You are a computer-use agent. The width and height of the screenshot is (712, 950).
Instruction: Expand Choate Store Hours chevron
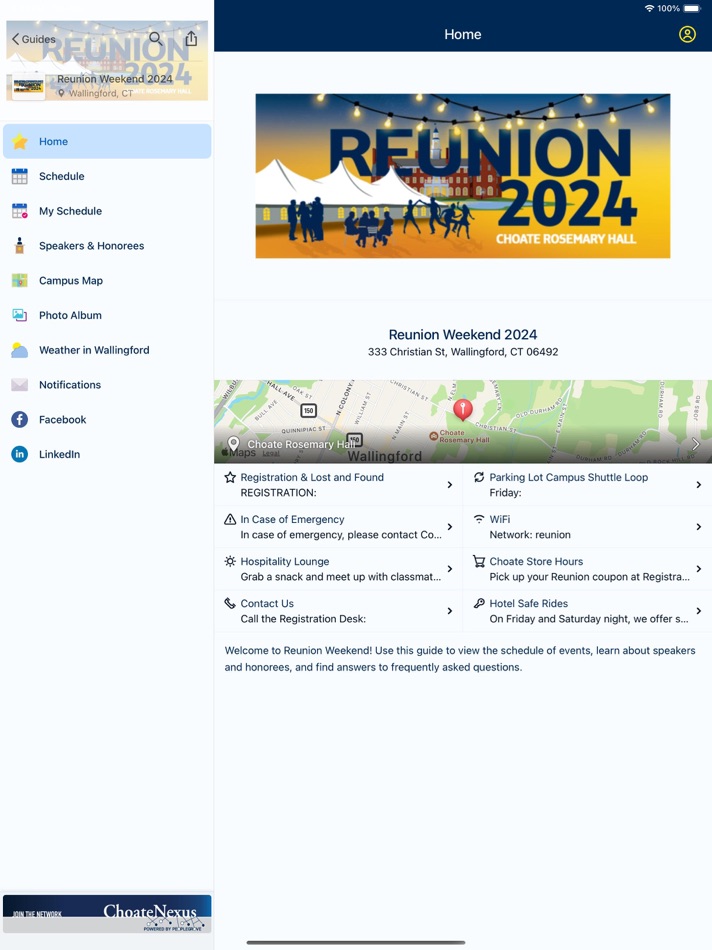click(x=699, y=569)
